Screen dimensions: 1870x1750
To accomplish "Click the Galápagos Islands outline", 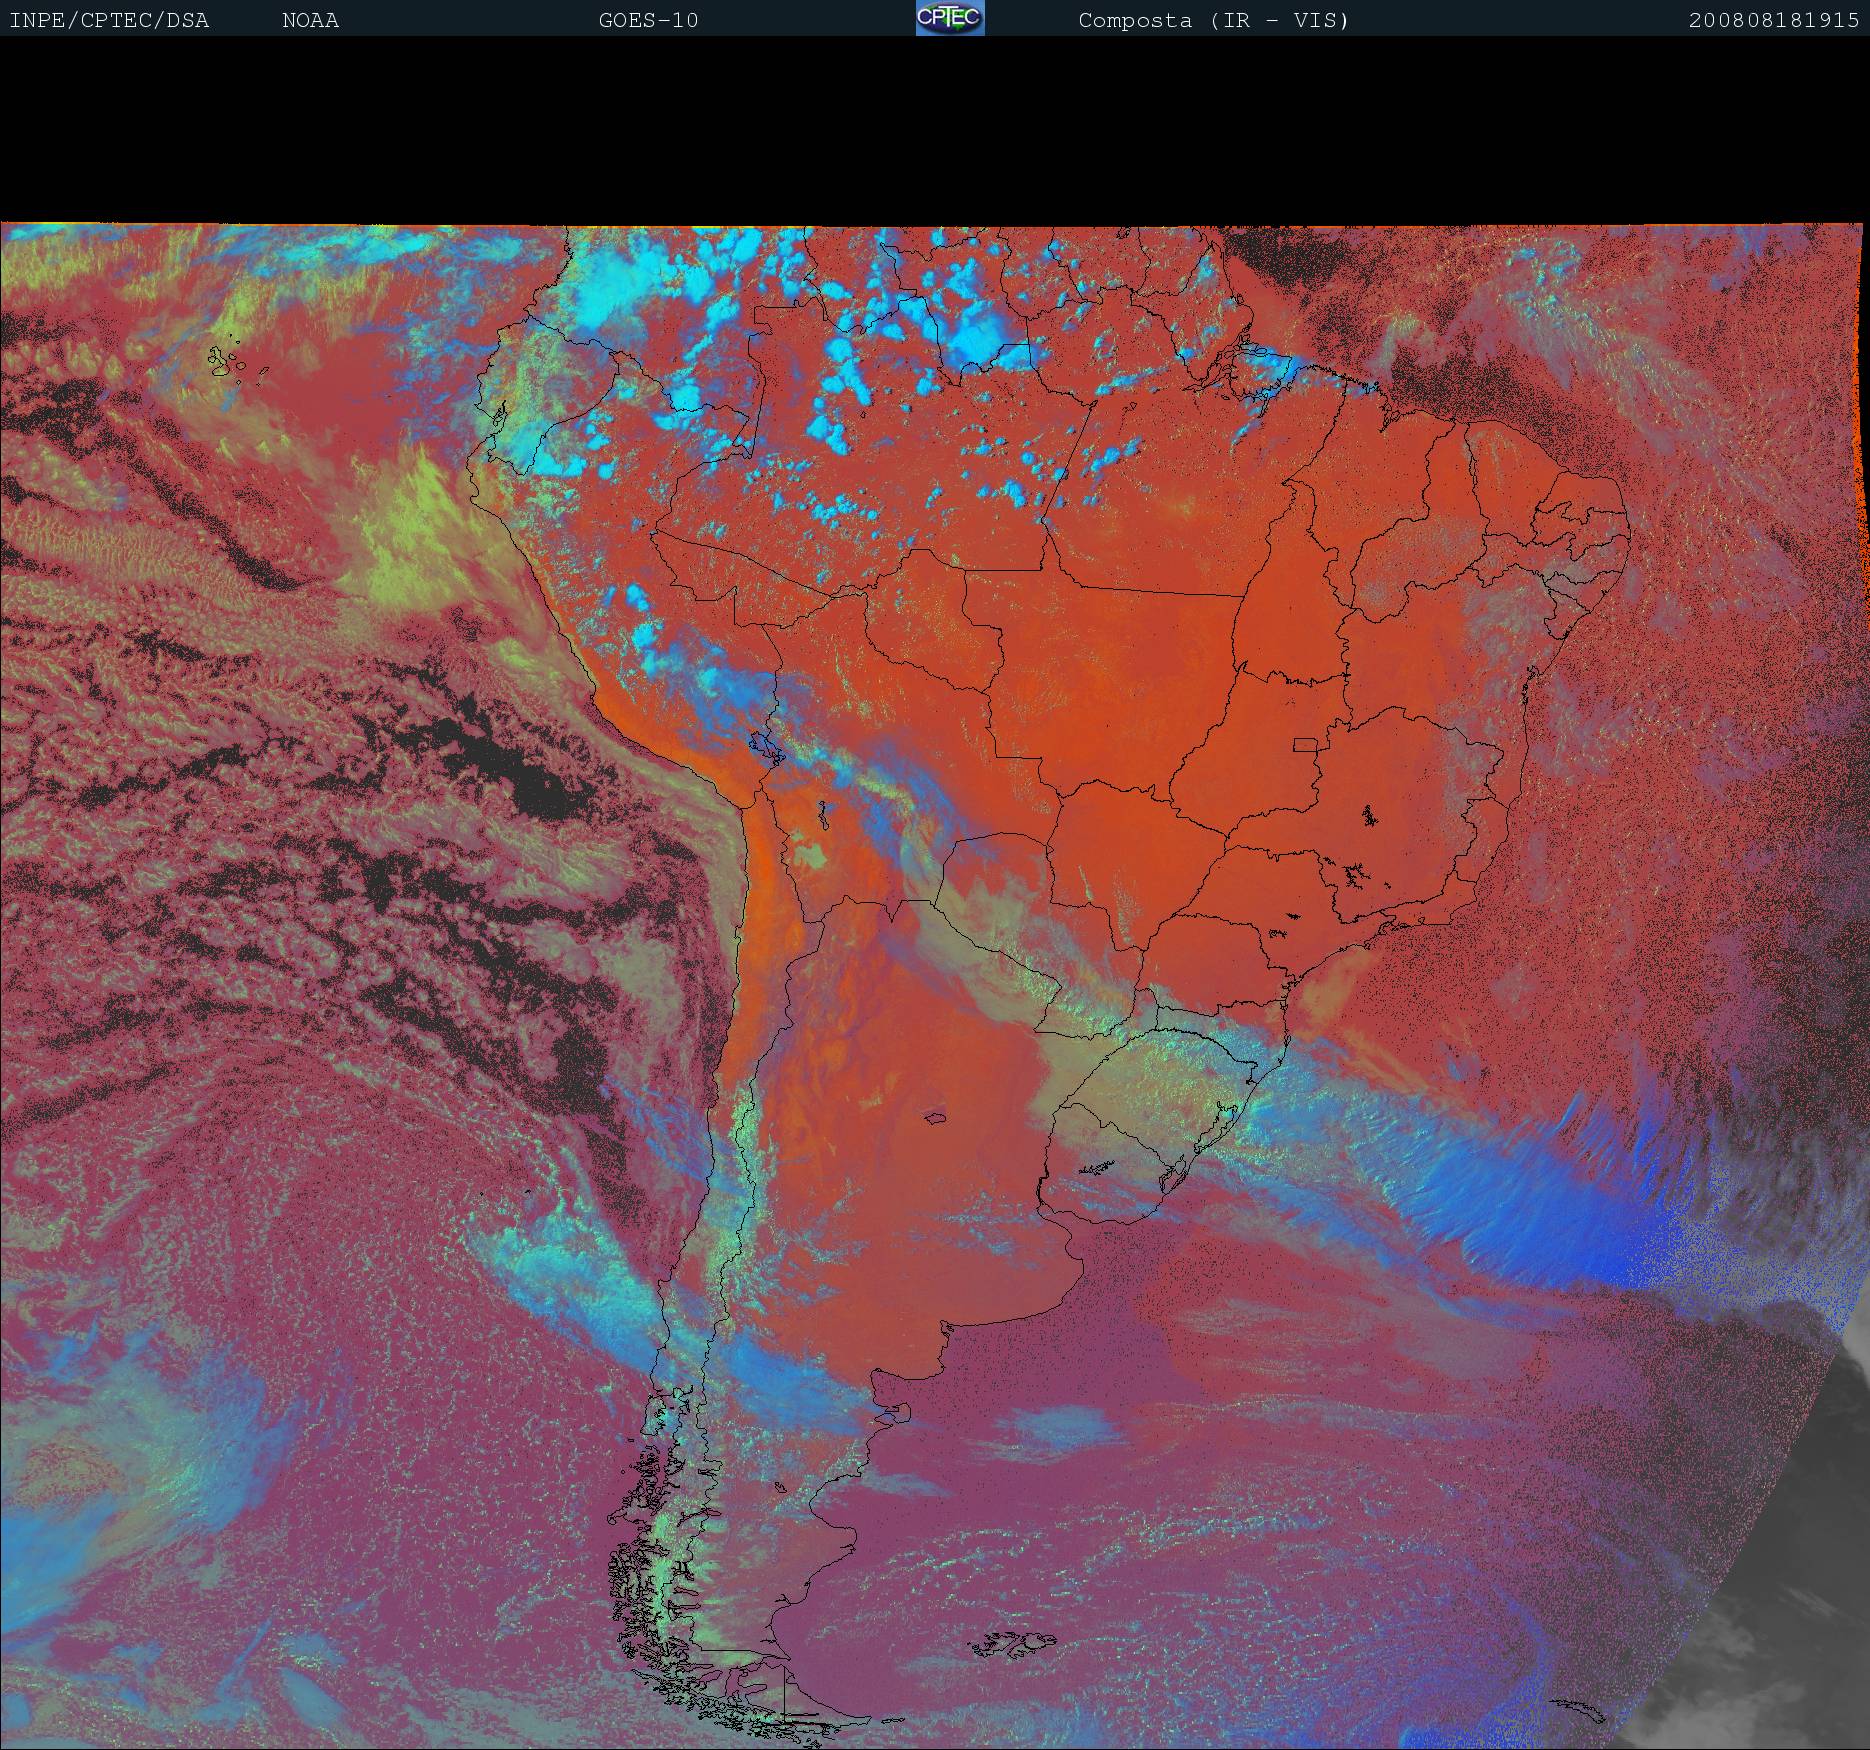I will (230, 362).
